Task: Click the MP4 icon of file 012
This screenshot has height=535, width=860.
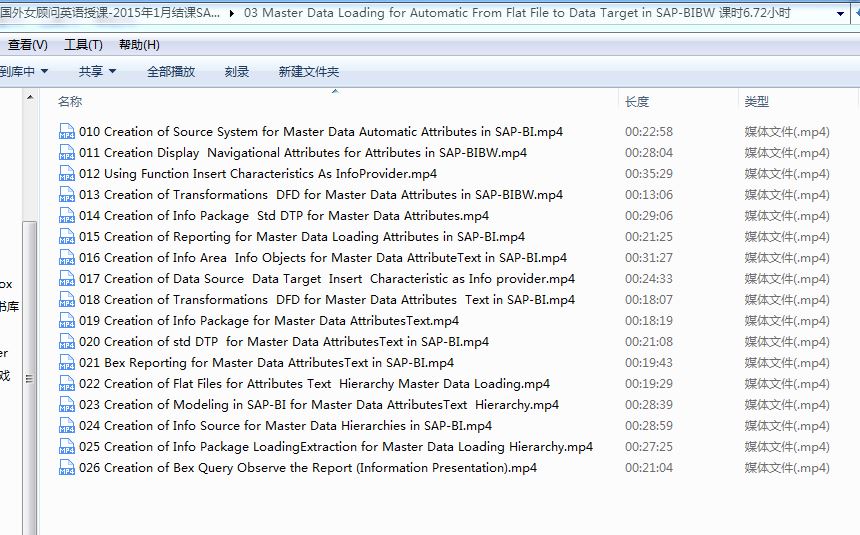Action: tap(66, 173)
